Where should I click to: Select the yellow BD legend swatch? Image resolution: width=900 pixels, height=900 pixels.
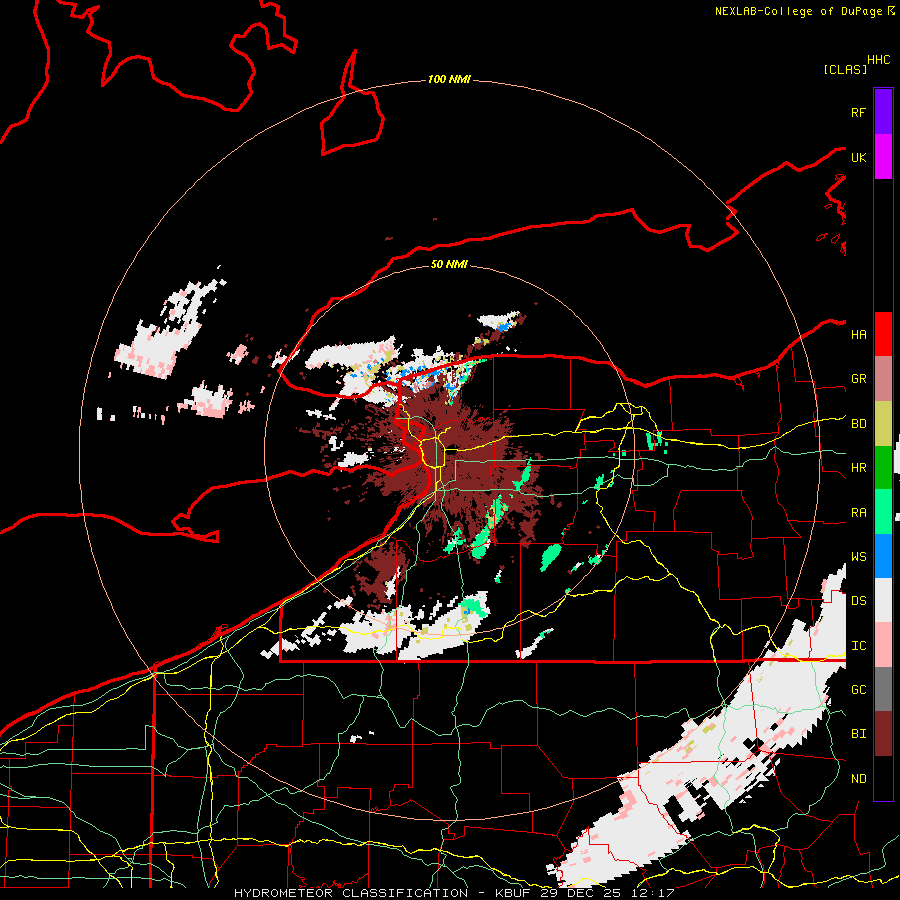tap(883, 423)
